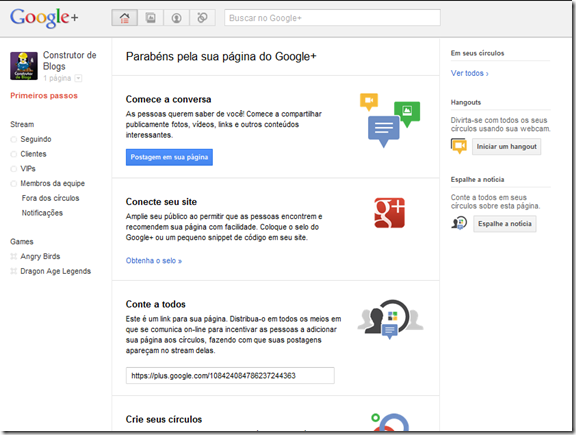Open Fora dos círculos stream
Screen dimensions: 576x435
pos(50,198)
